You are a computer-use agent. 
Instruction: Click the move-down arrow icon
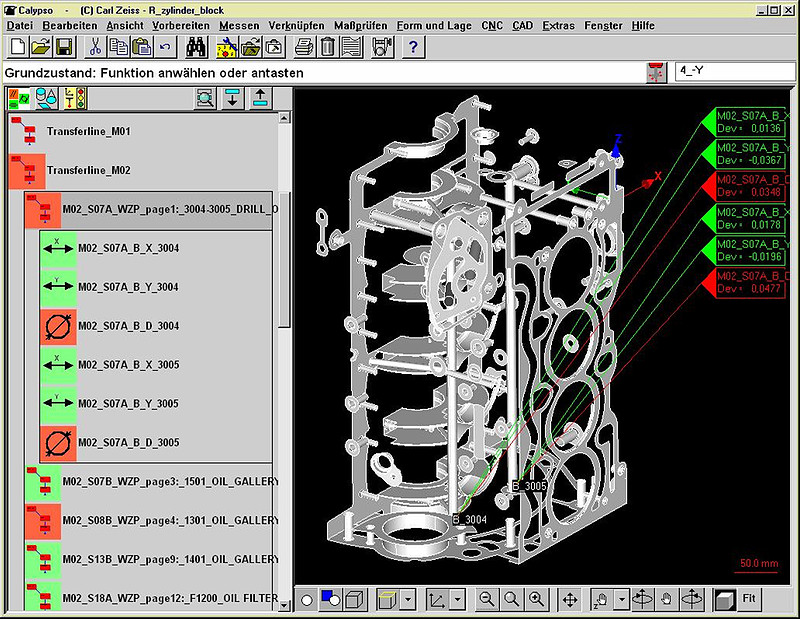pyautogui.click(x=233, y=98)
